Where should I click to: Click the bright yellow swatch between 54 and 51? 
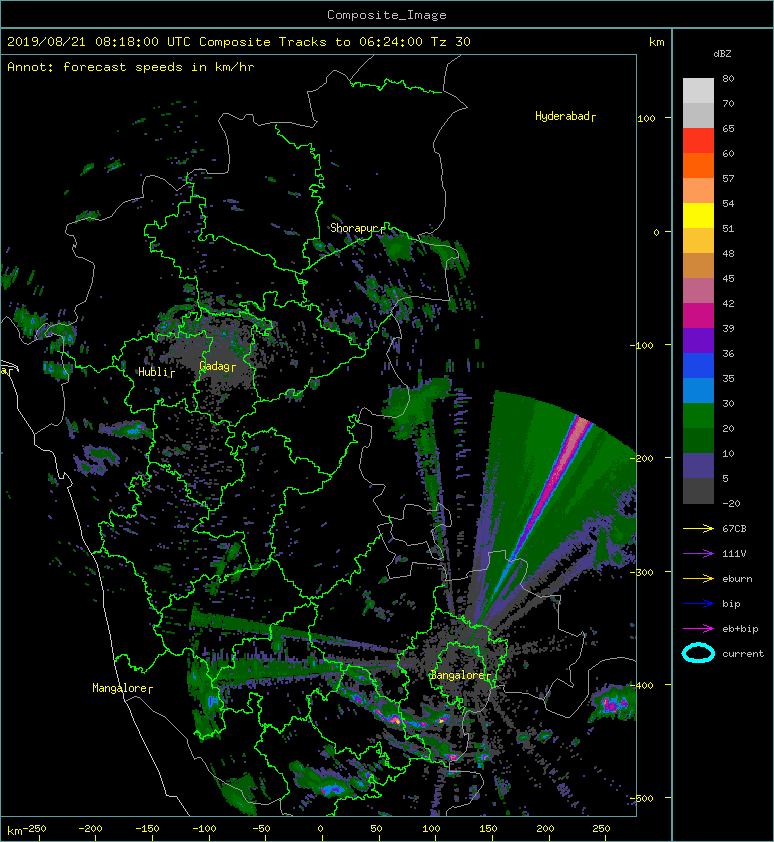tap(698, 215)
